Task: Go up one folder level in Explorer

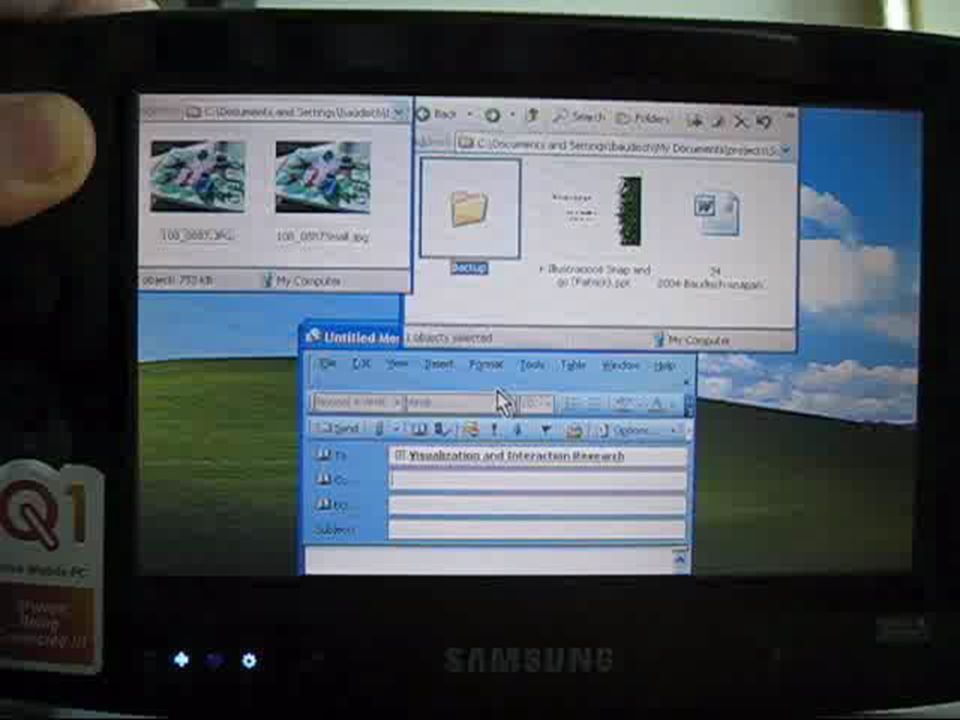Action: 533,116
